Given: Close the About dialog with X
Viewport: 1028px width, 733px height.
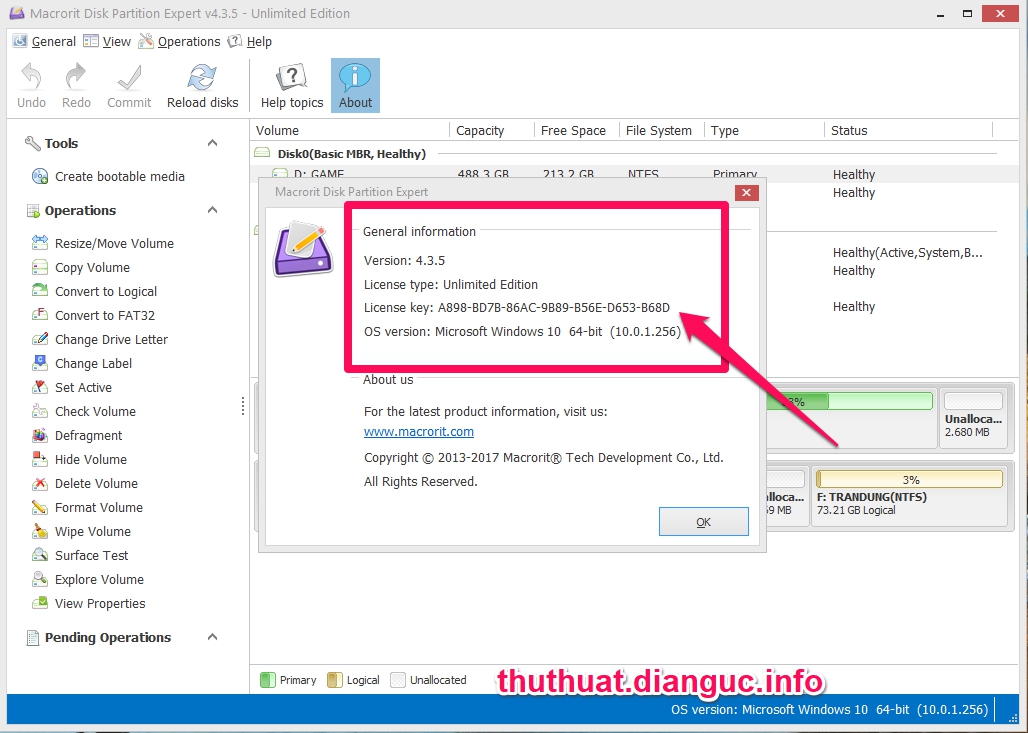Looking at the screenshot, I should point(747,192).
